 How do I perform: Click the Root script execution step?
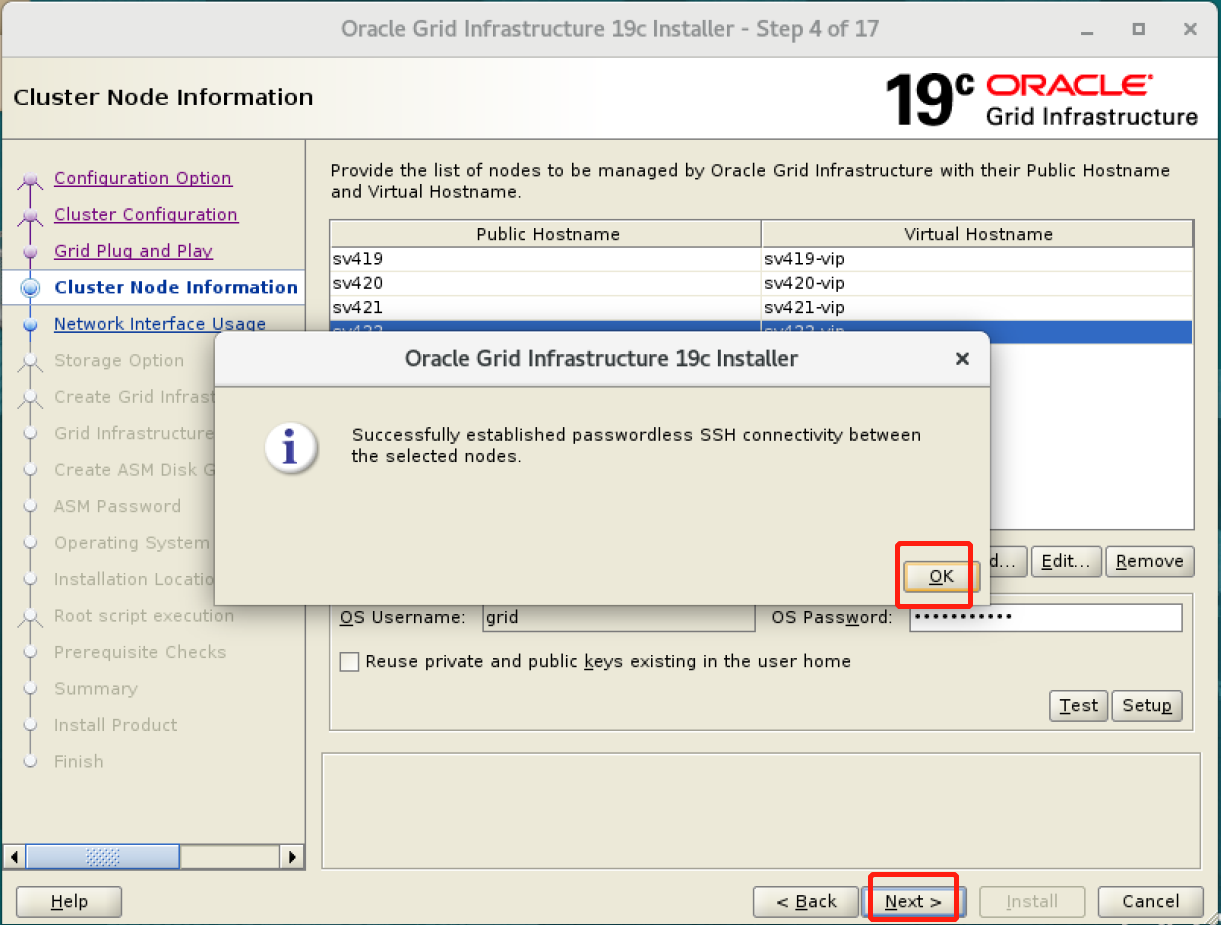point(144,616)
